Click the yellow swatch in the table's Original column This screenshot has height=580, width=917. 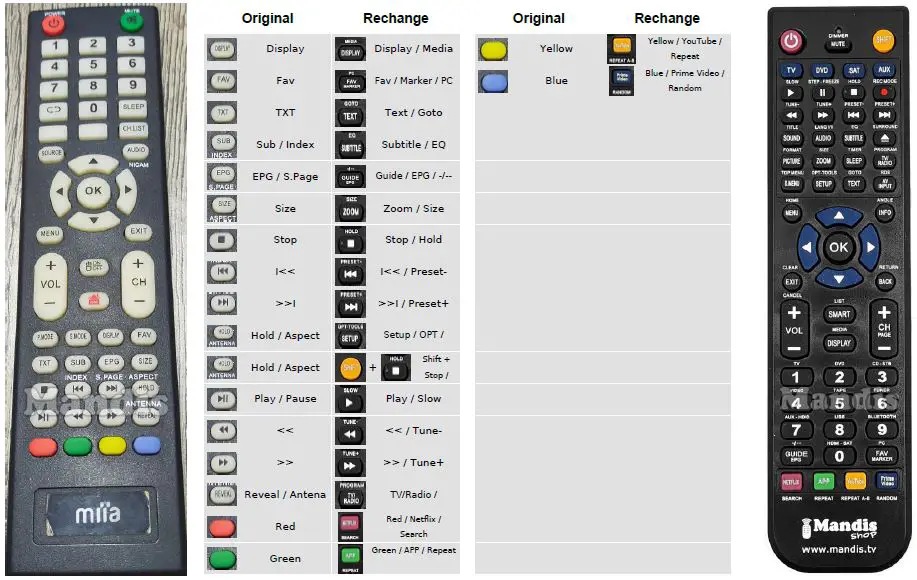pyautogui.click(x=493, y=49)
